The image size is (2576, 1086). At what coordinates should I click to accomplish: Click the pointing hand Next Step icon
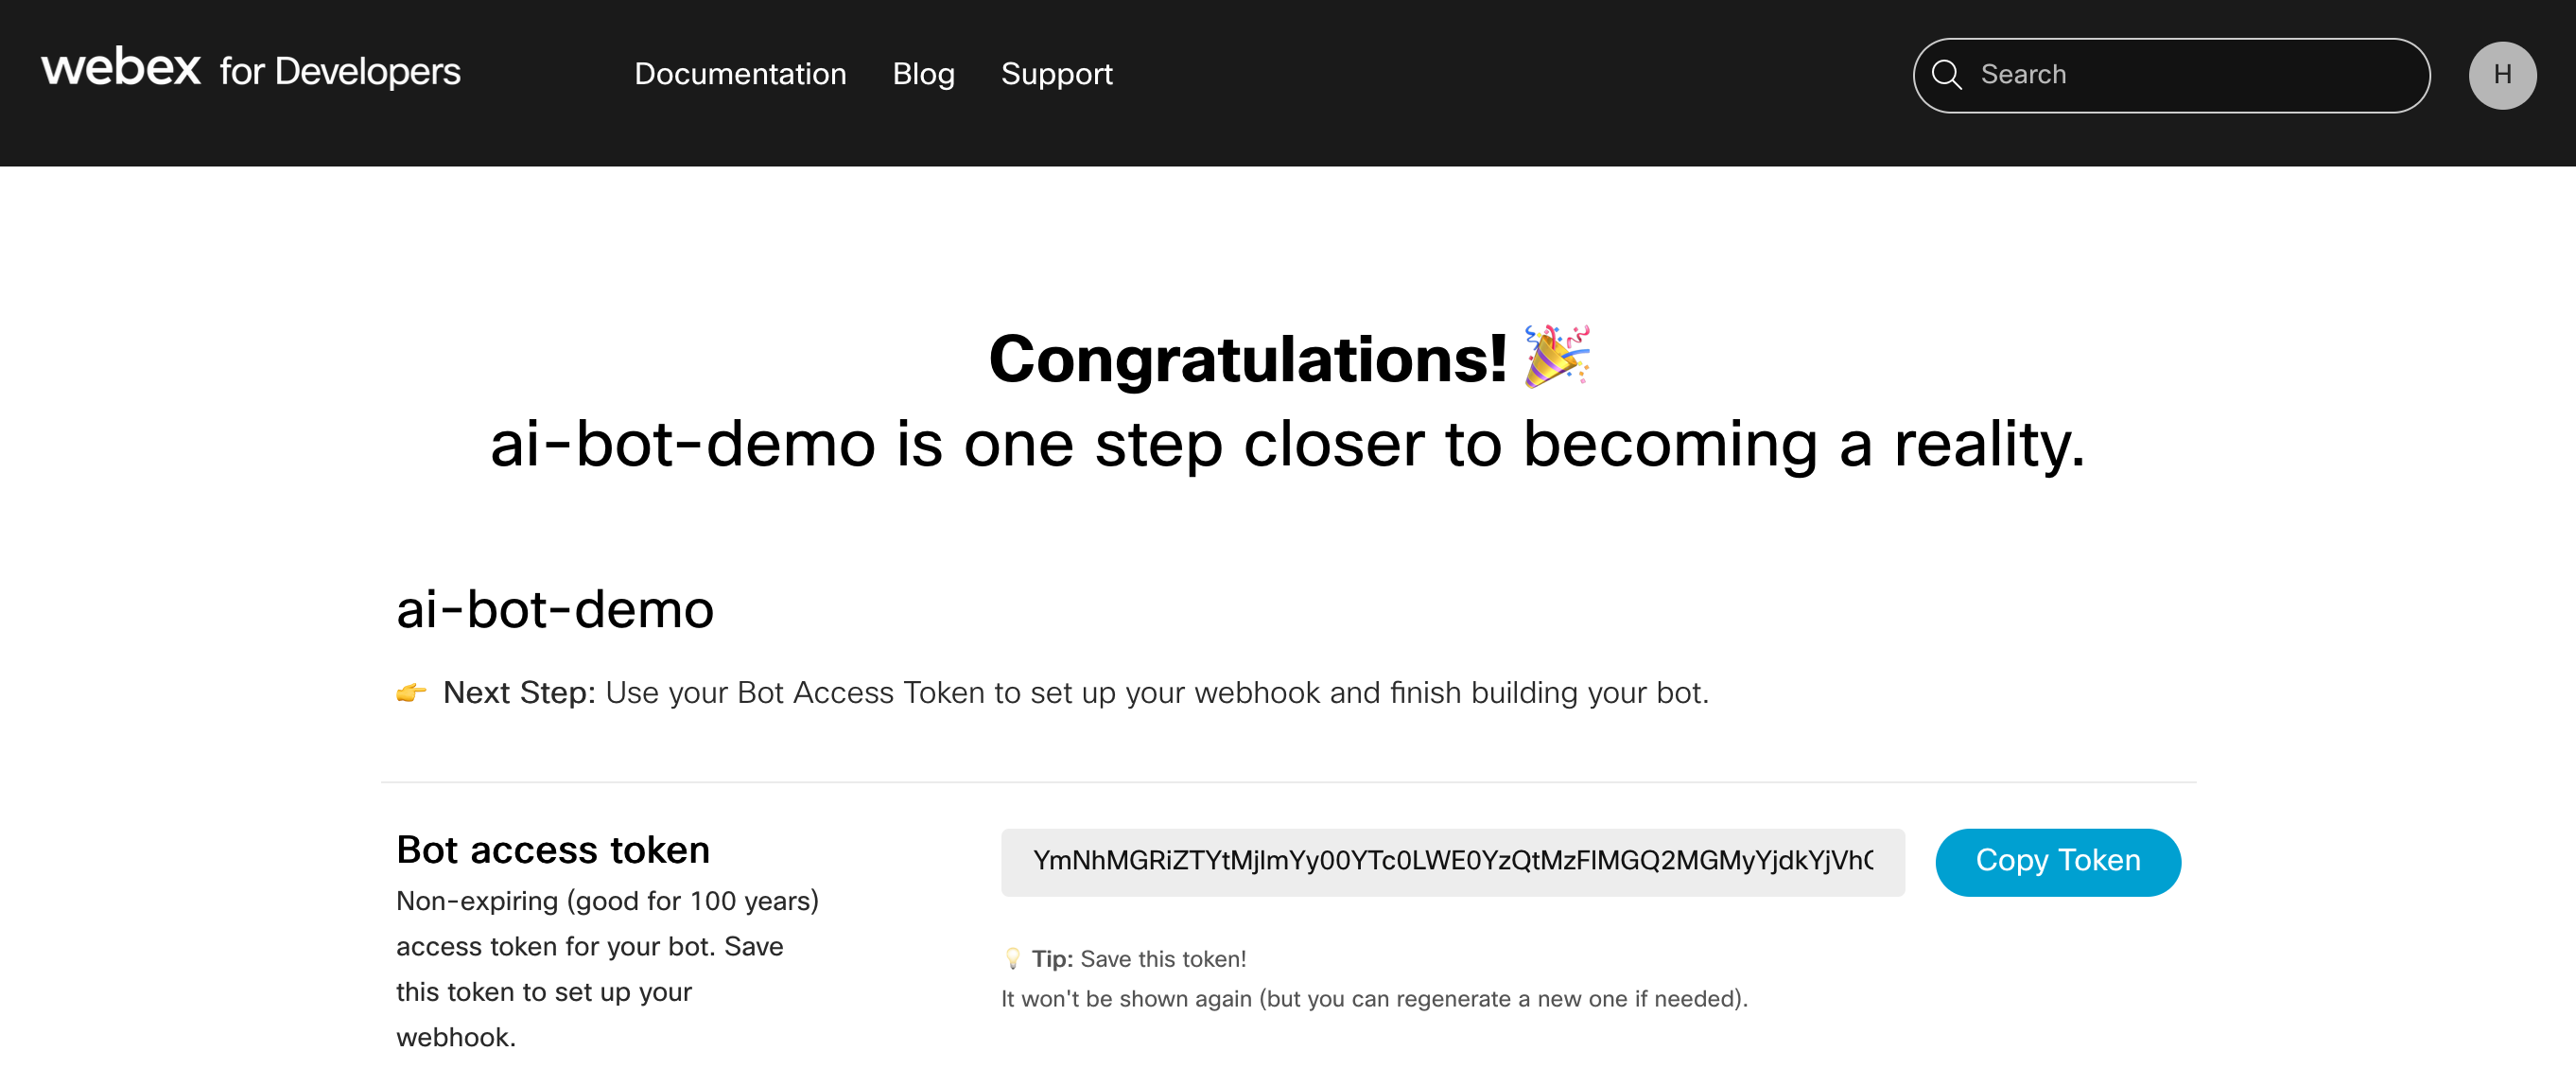(x=411, y=692)
